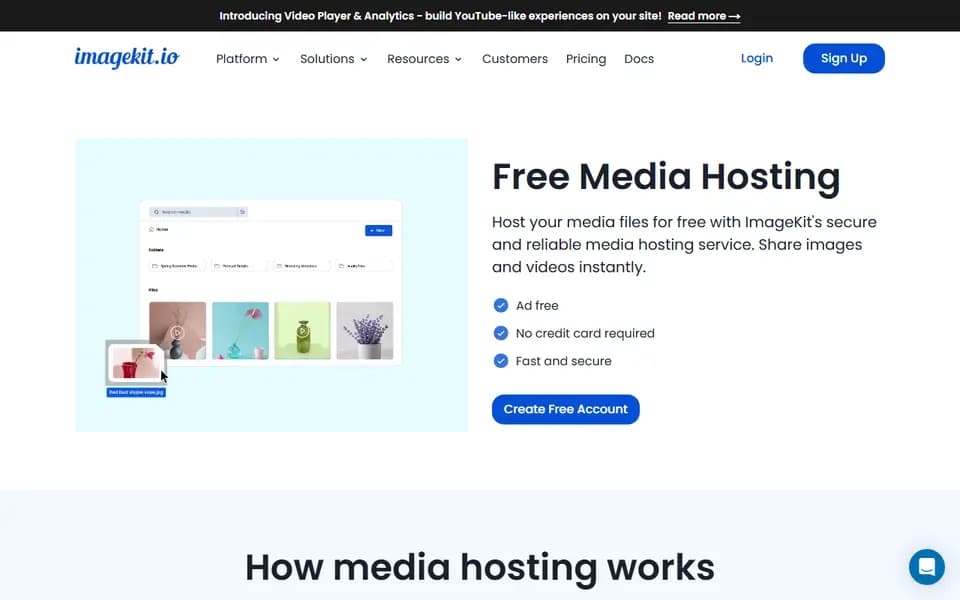Screen dimensions: 960x600
Task: Click the 'Ad free' text
Action: click(537, 306)
